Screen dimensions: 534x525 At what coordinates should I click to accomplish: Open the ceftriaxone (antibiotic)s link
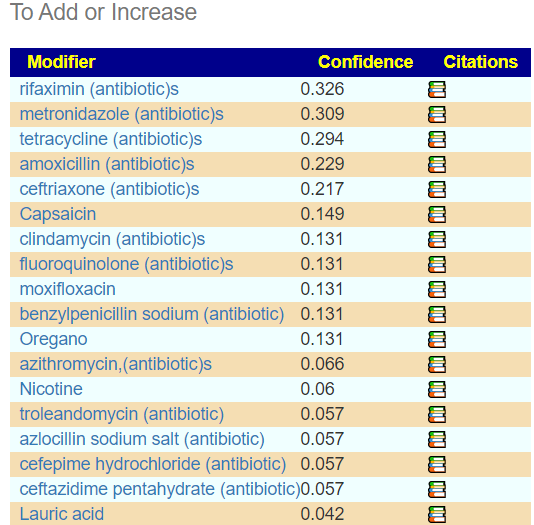coord(109,189)
